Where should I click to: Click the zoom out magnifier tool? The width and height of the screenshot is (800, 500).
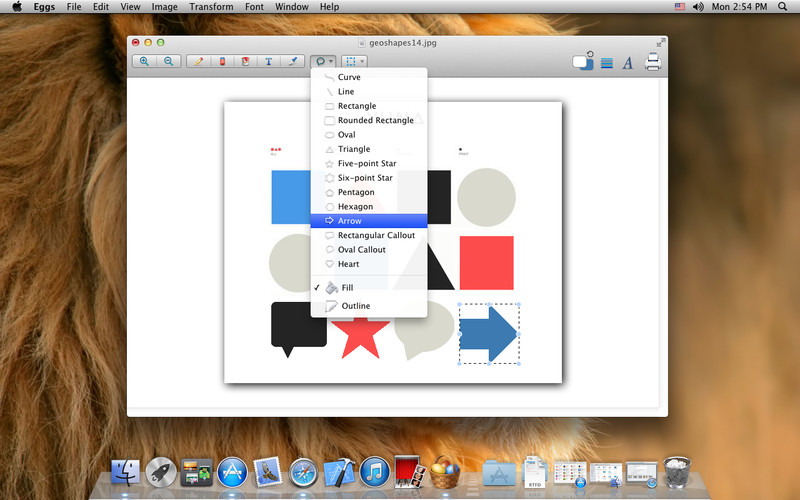pos(168,61)
